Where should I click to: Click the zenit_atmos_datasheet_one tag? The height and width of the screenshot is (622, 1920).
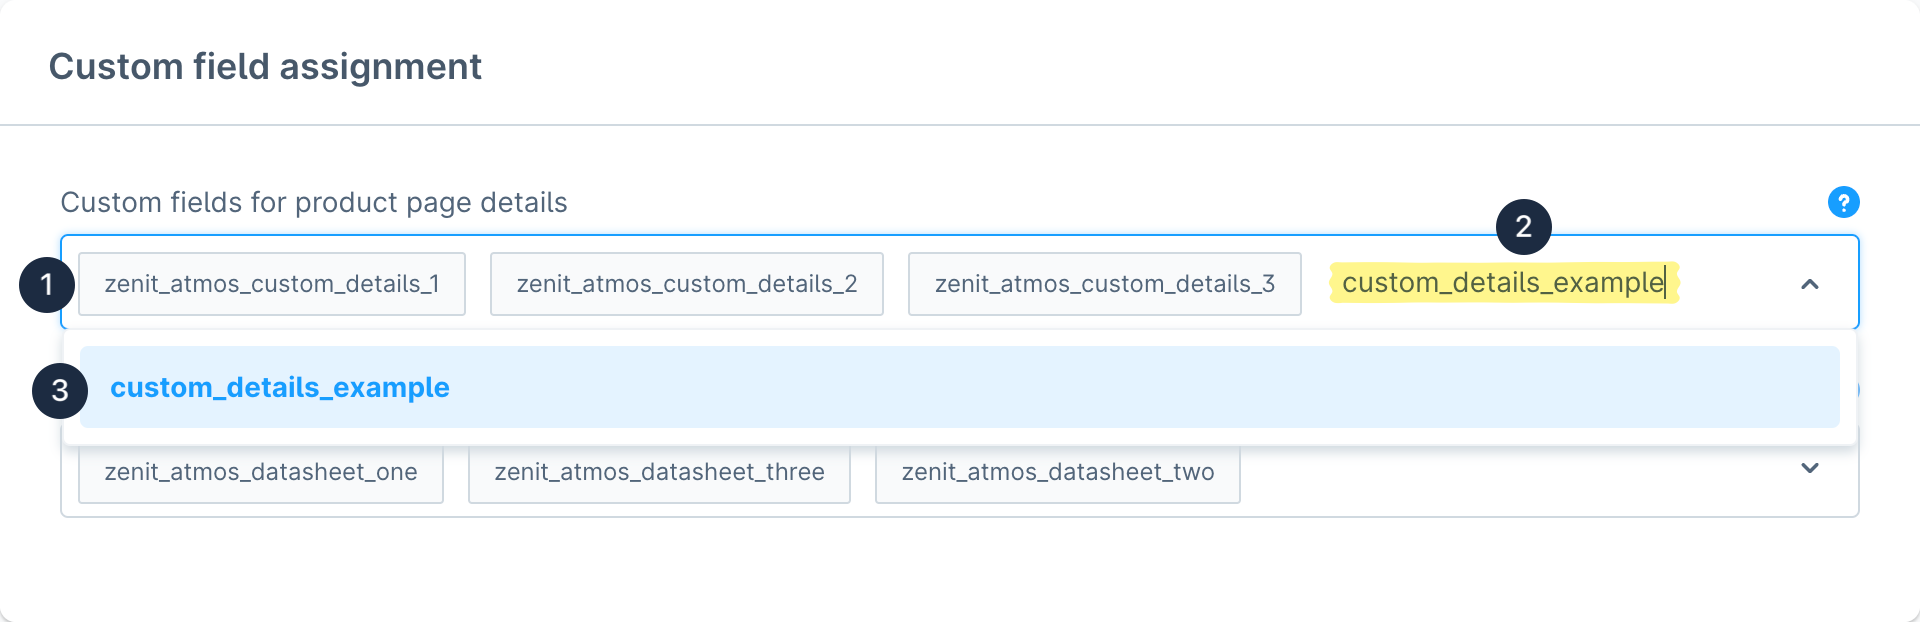tap(260, 473)
